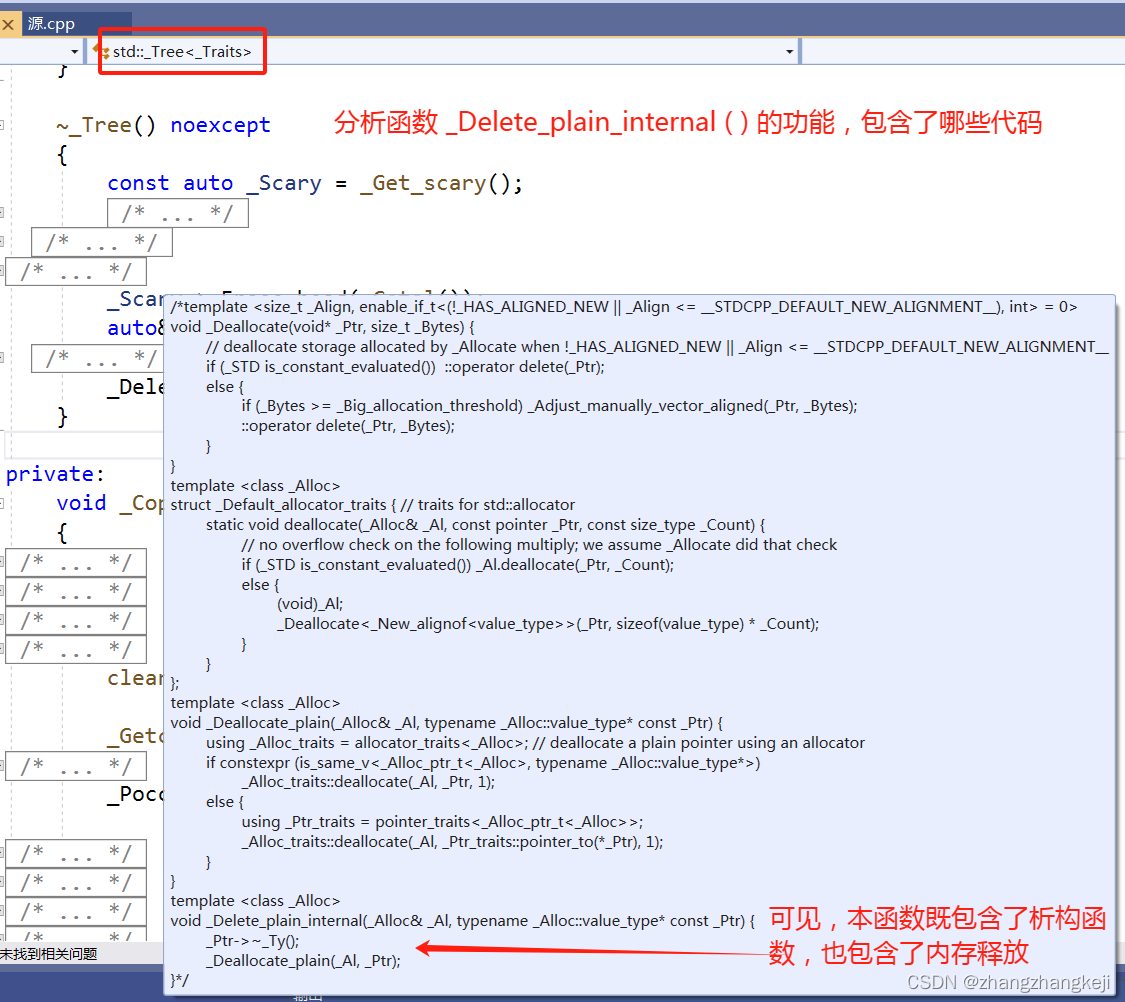Expand collapsed comment just below auto& line
The height and width of the screenshot is (1002, 1125).
point(98,358)
